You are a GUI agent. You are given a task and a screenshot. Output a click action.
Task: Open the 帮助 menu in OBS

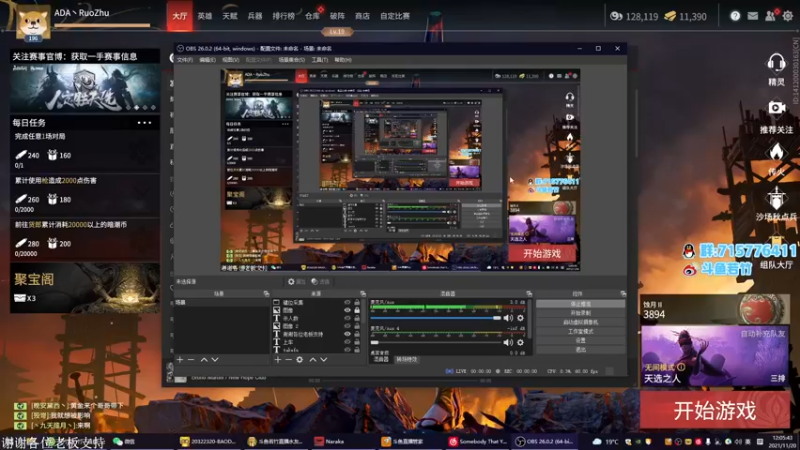point(342,60)
